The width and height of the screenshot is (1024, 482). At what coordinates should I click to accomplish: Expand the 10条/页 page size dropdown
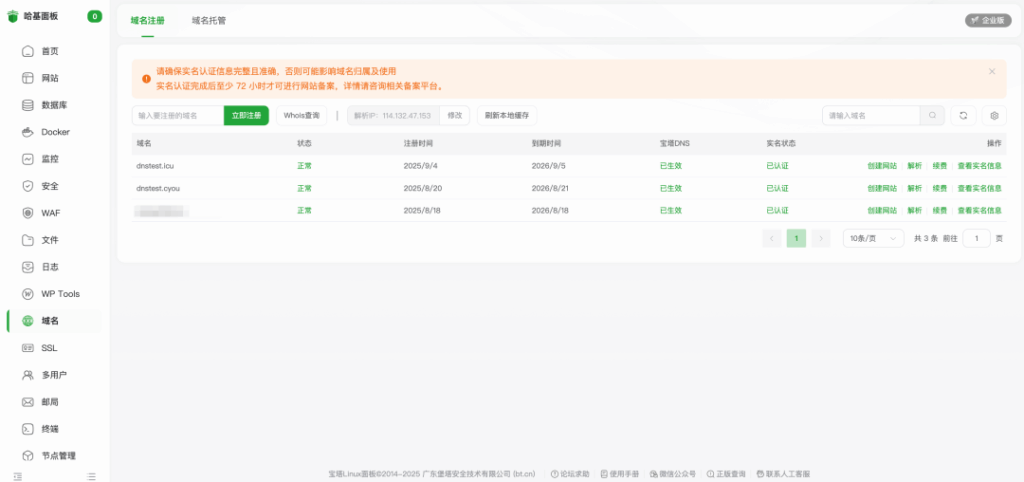[x=873, y=238]
